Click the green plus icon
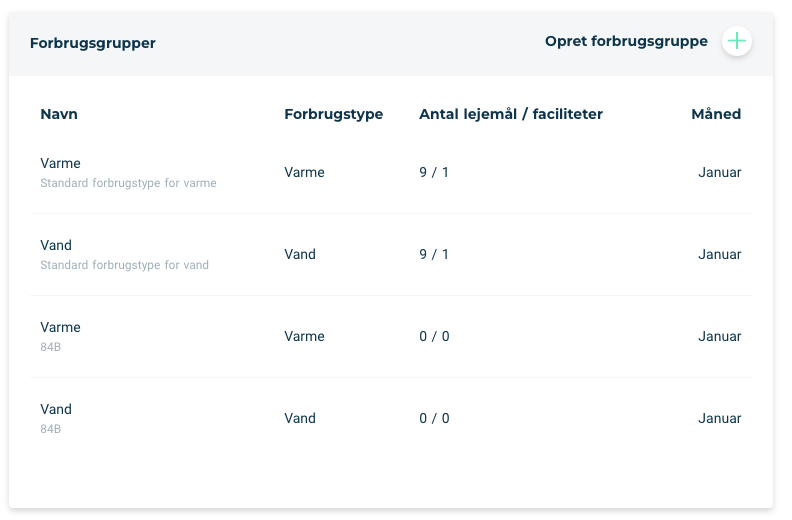 click(736, 41)
